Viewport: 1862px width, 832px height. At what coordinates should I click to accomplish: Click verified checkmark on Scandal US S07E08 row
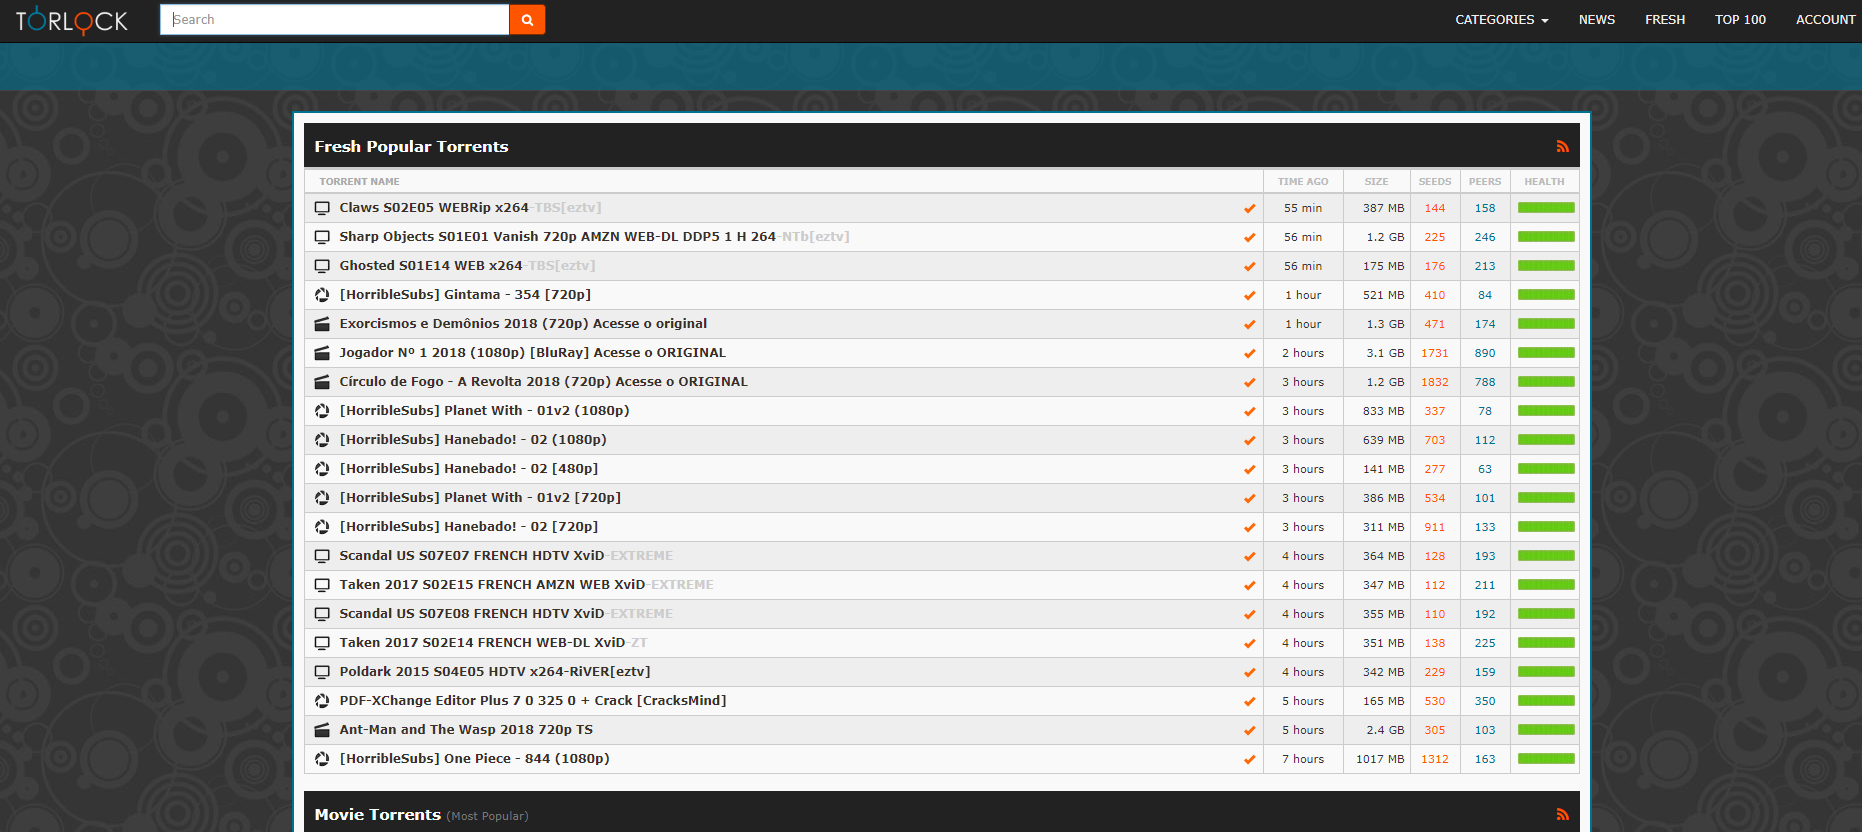coord(1249,614)
